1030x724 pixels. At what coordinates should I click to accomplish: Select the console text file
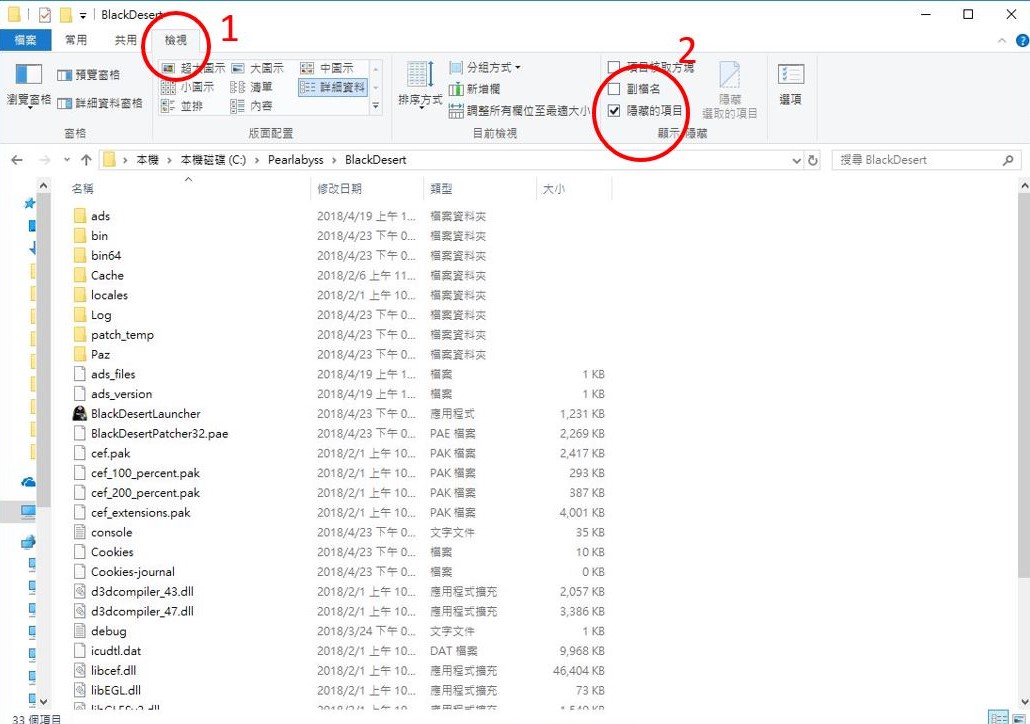tap(111, 532)
